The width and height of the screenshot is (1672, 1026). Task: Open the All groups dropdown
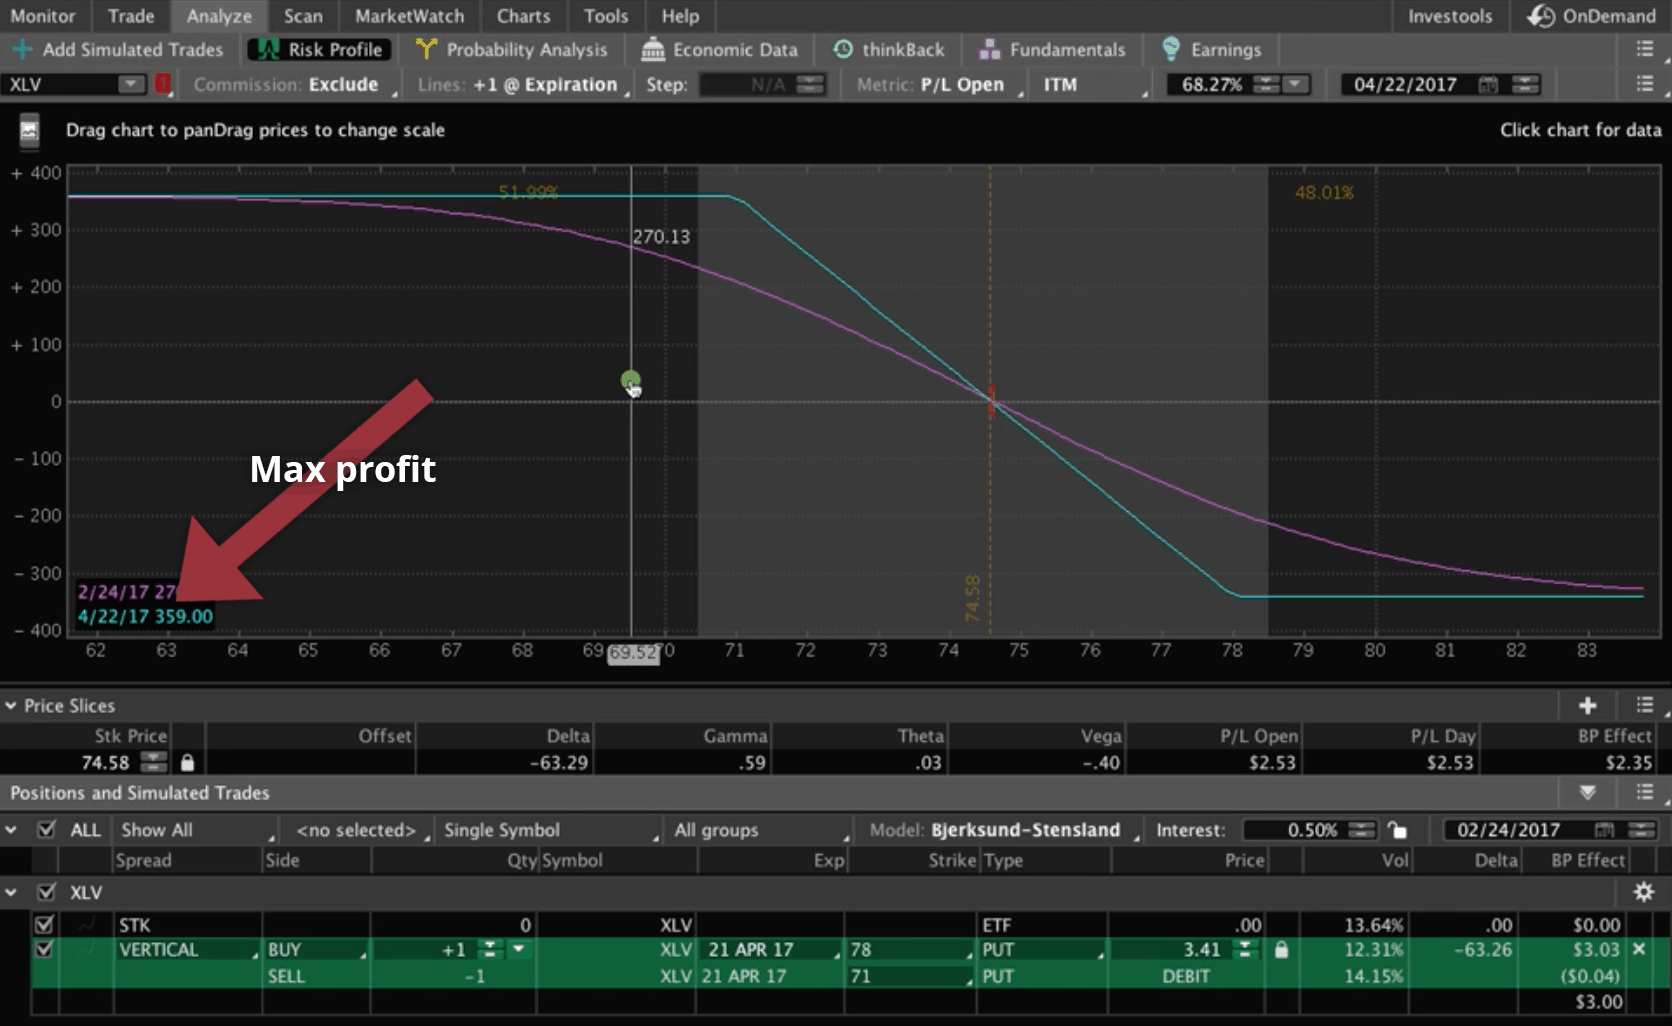[x=760, y=830]
